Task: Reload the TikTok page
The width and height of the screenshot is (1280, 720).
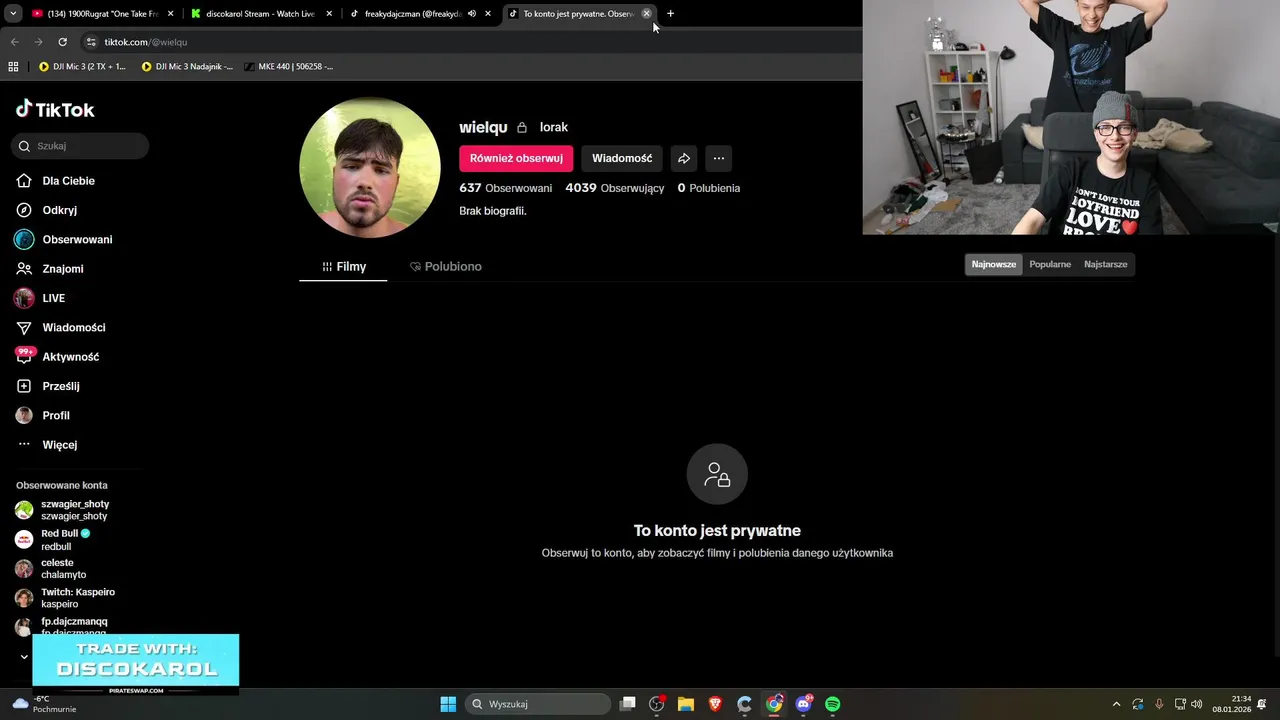Action: [62, 42]
